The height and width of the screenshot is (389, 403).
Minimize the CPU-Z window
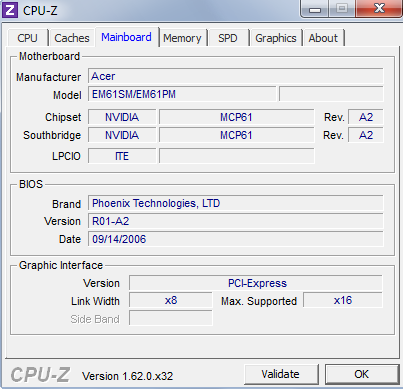click(315, 8)
